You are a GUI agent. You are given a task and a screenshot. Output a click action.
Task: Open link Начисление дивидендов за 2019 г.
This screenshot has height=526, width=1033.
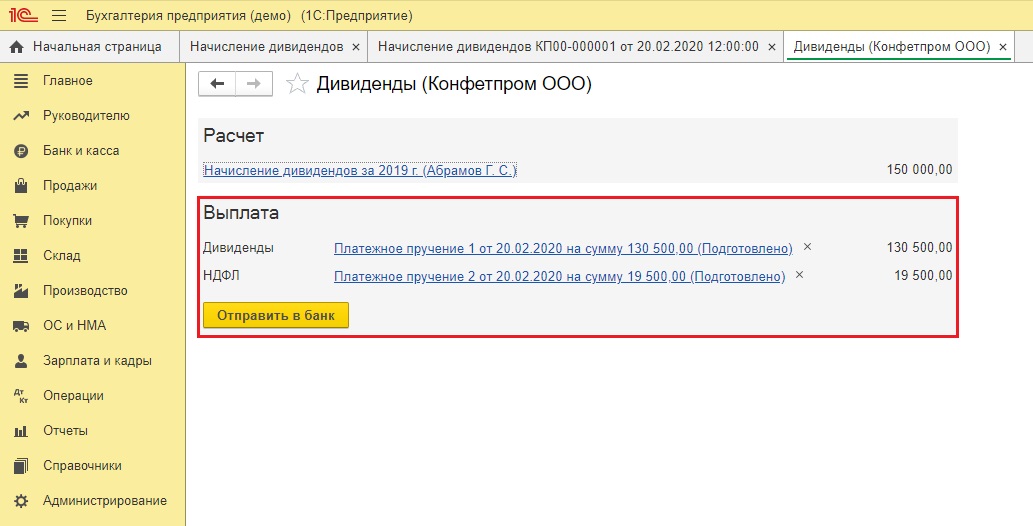[360, 170]
